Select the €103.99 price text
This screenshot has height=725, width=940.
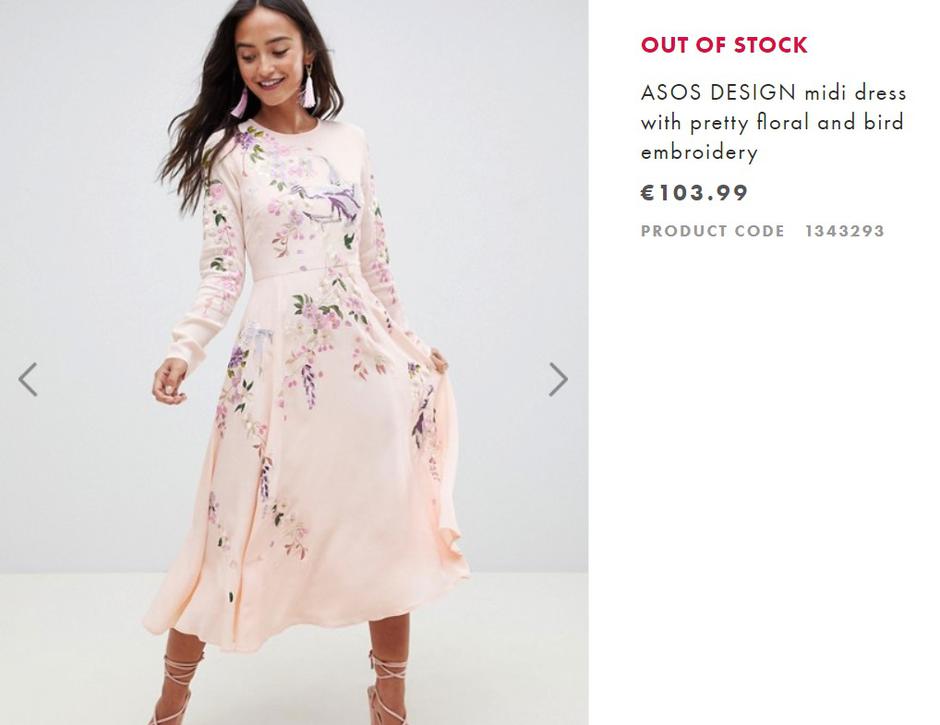[693, 193]
